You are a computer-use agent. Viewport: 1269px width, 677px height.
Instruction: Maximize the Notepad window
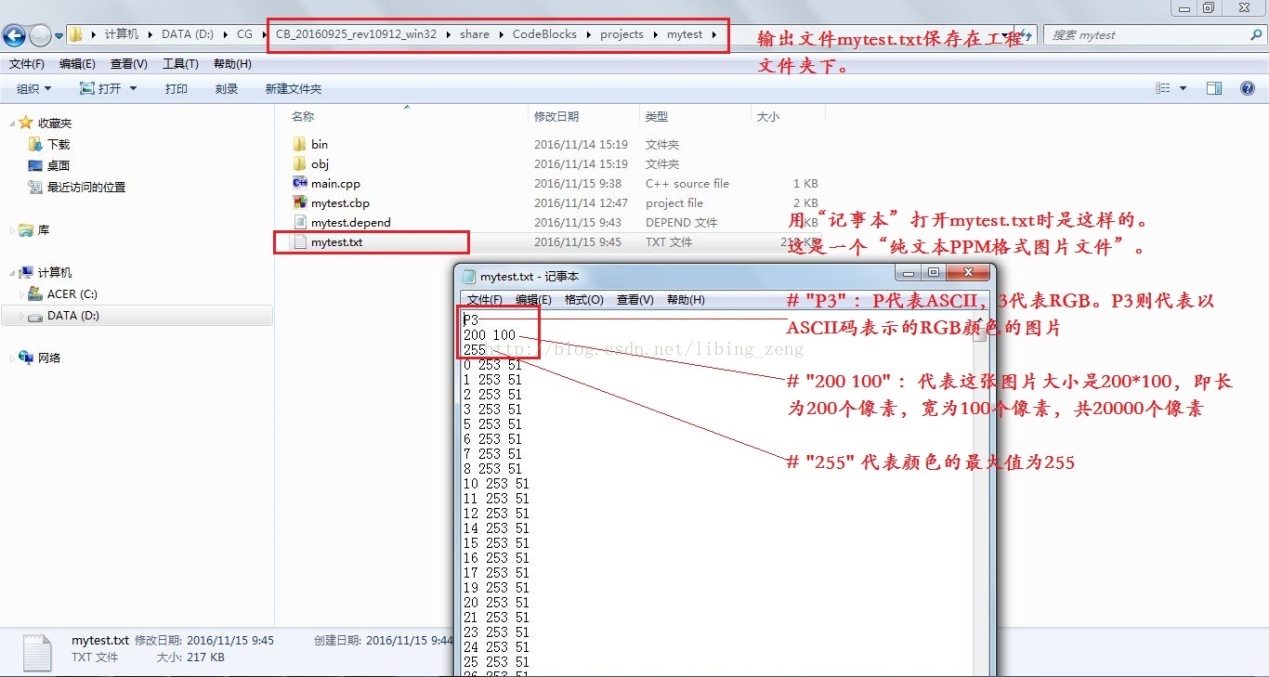click(933, 273)
